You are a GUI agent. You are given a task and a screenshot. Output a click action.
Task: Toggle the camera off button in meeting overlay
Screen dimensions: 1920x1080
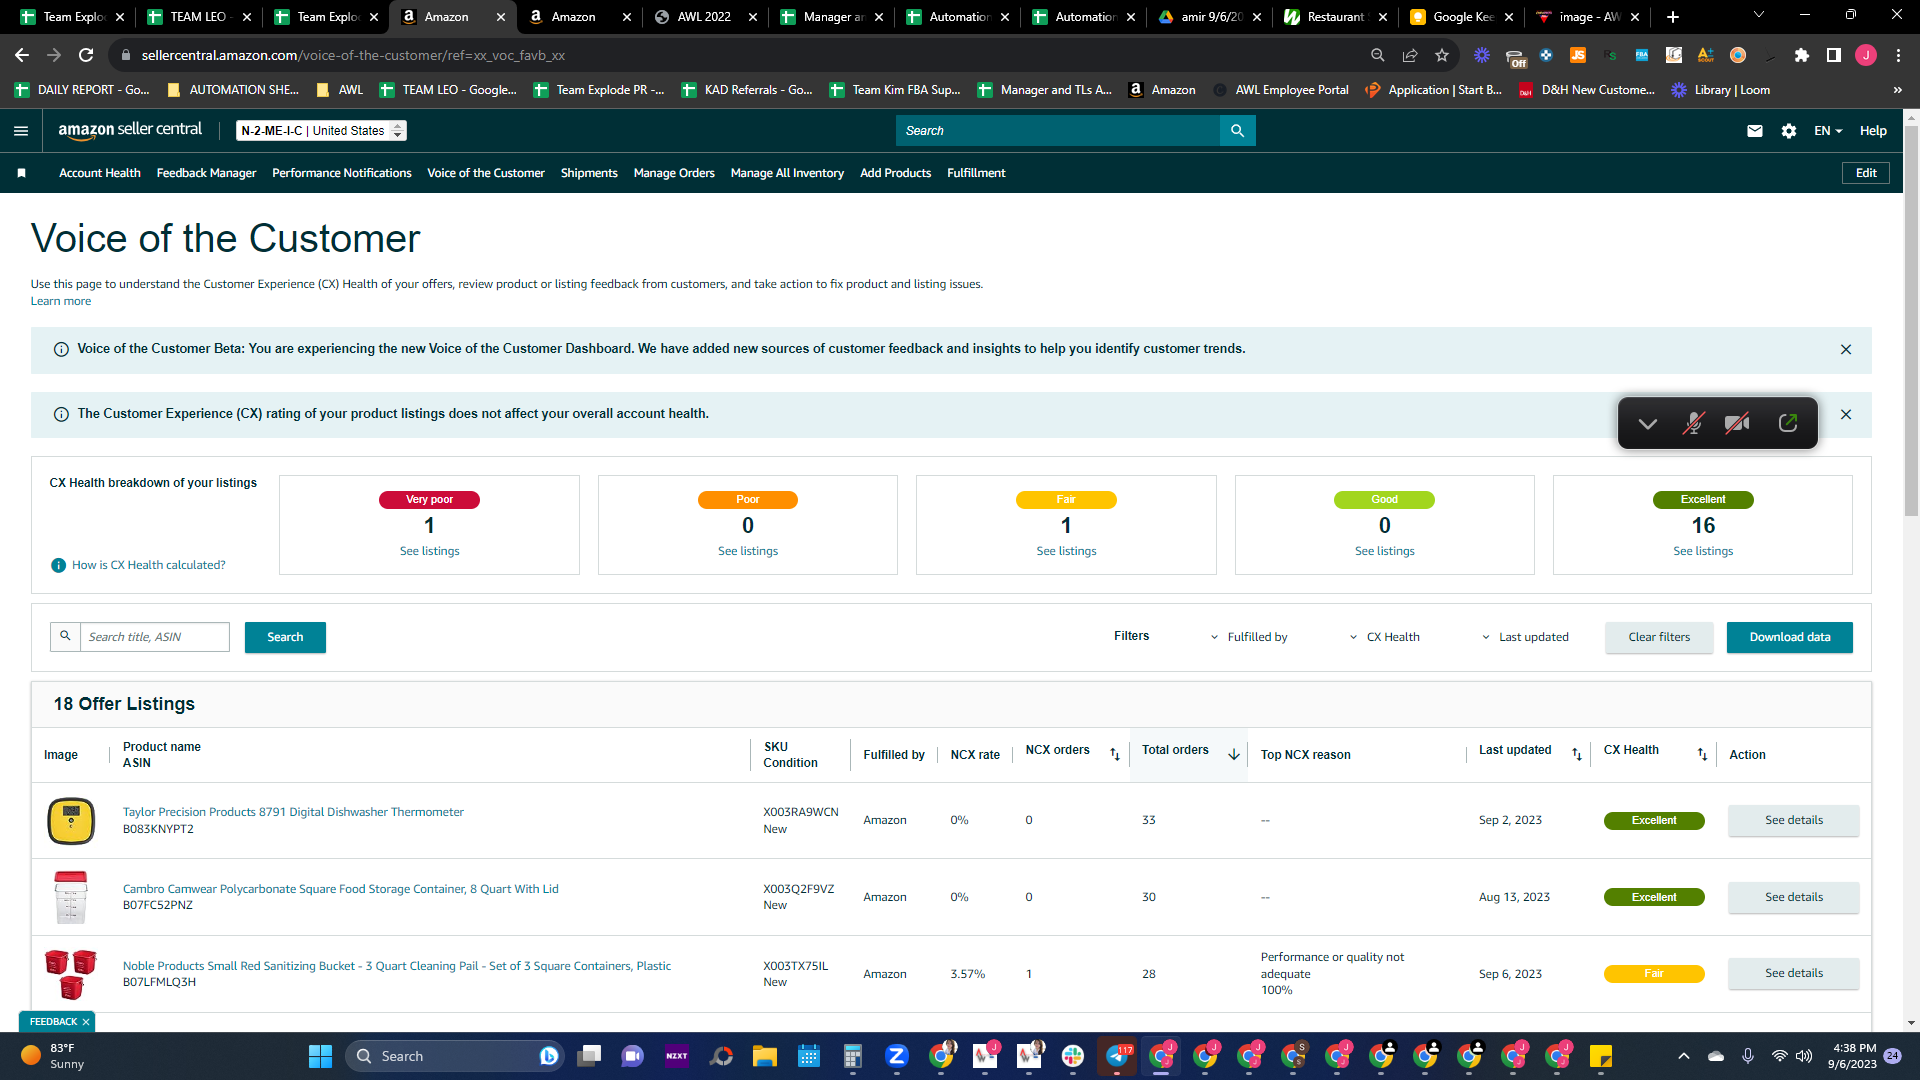1738,423
